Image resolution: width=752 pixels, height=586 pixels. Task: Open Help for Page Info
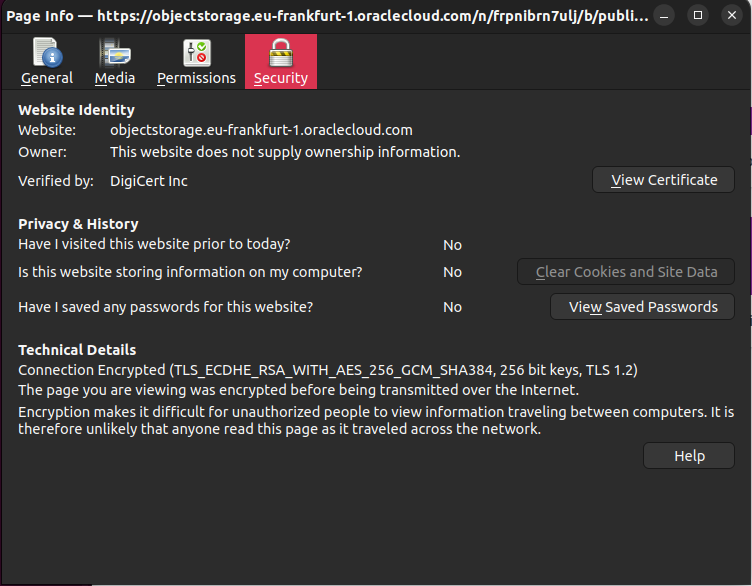(689, 456)
